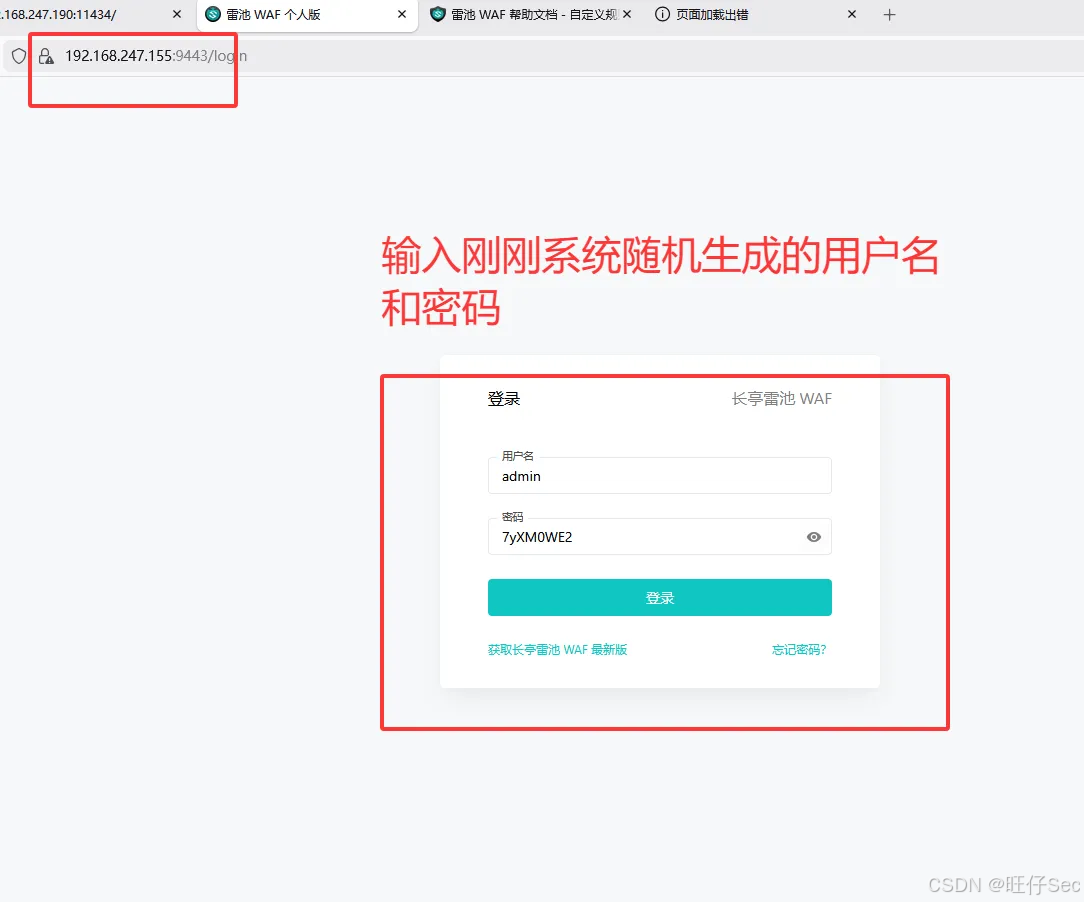
Task: Close the 168.247.190:11434 tab
Action: [177, 15]
